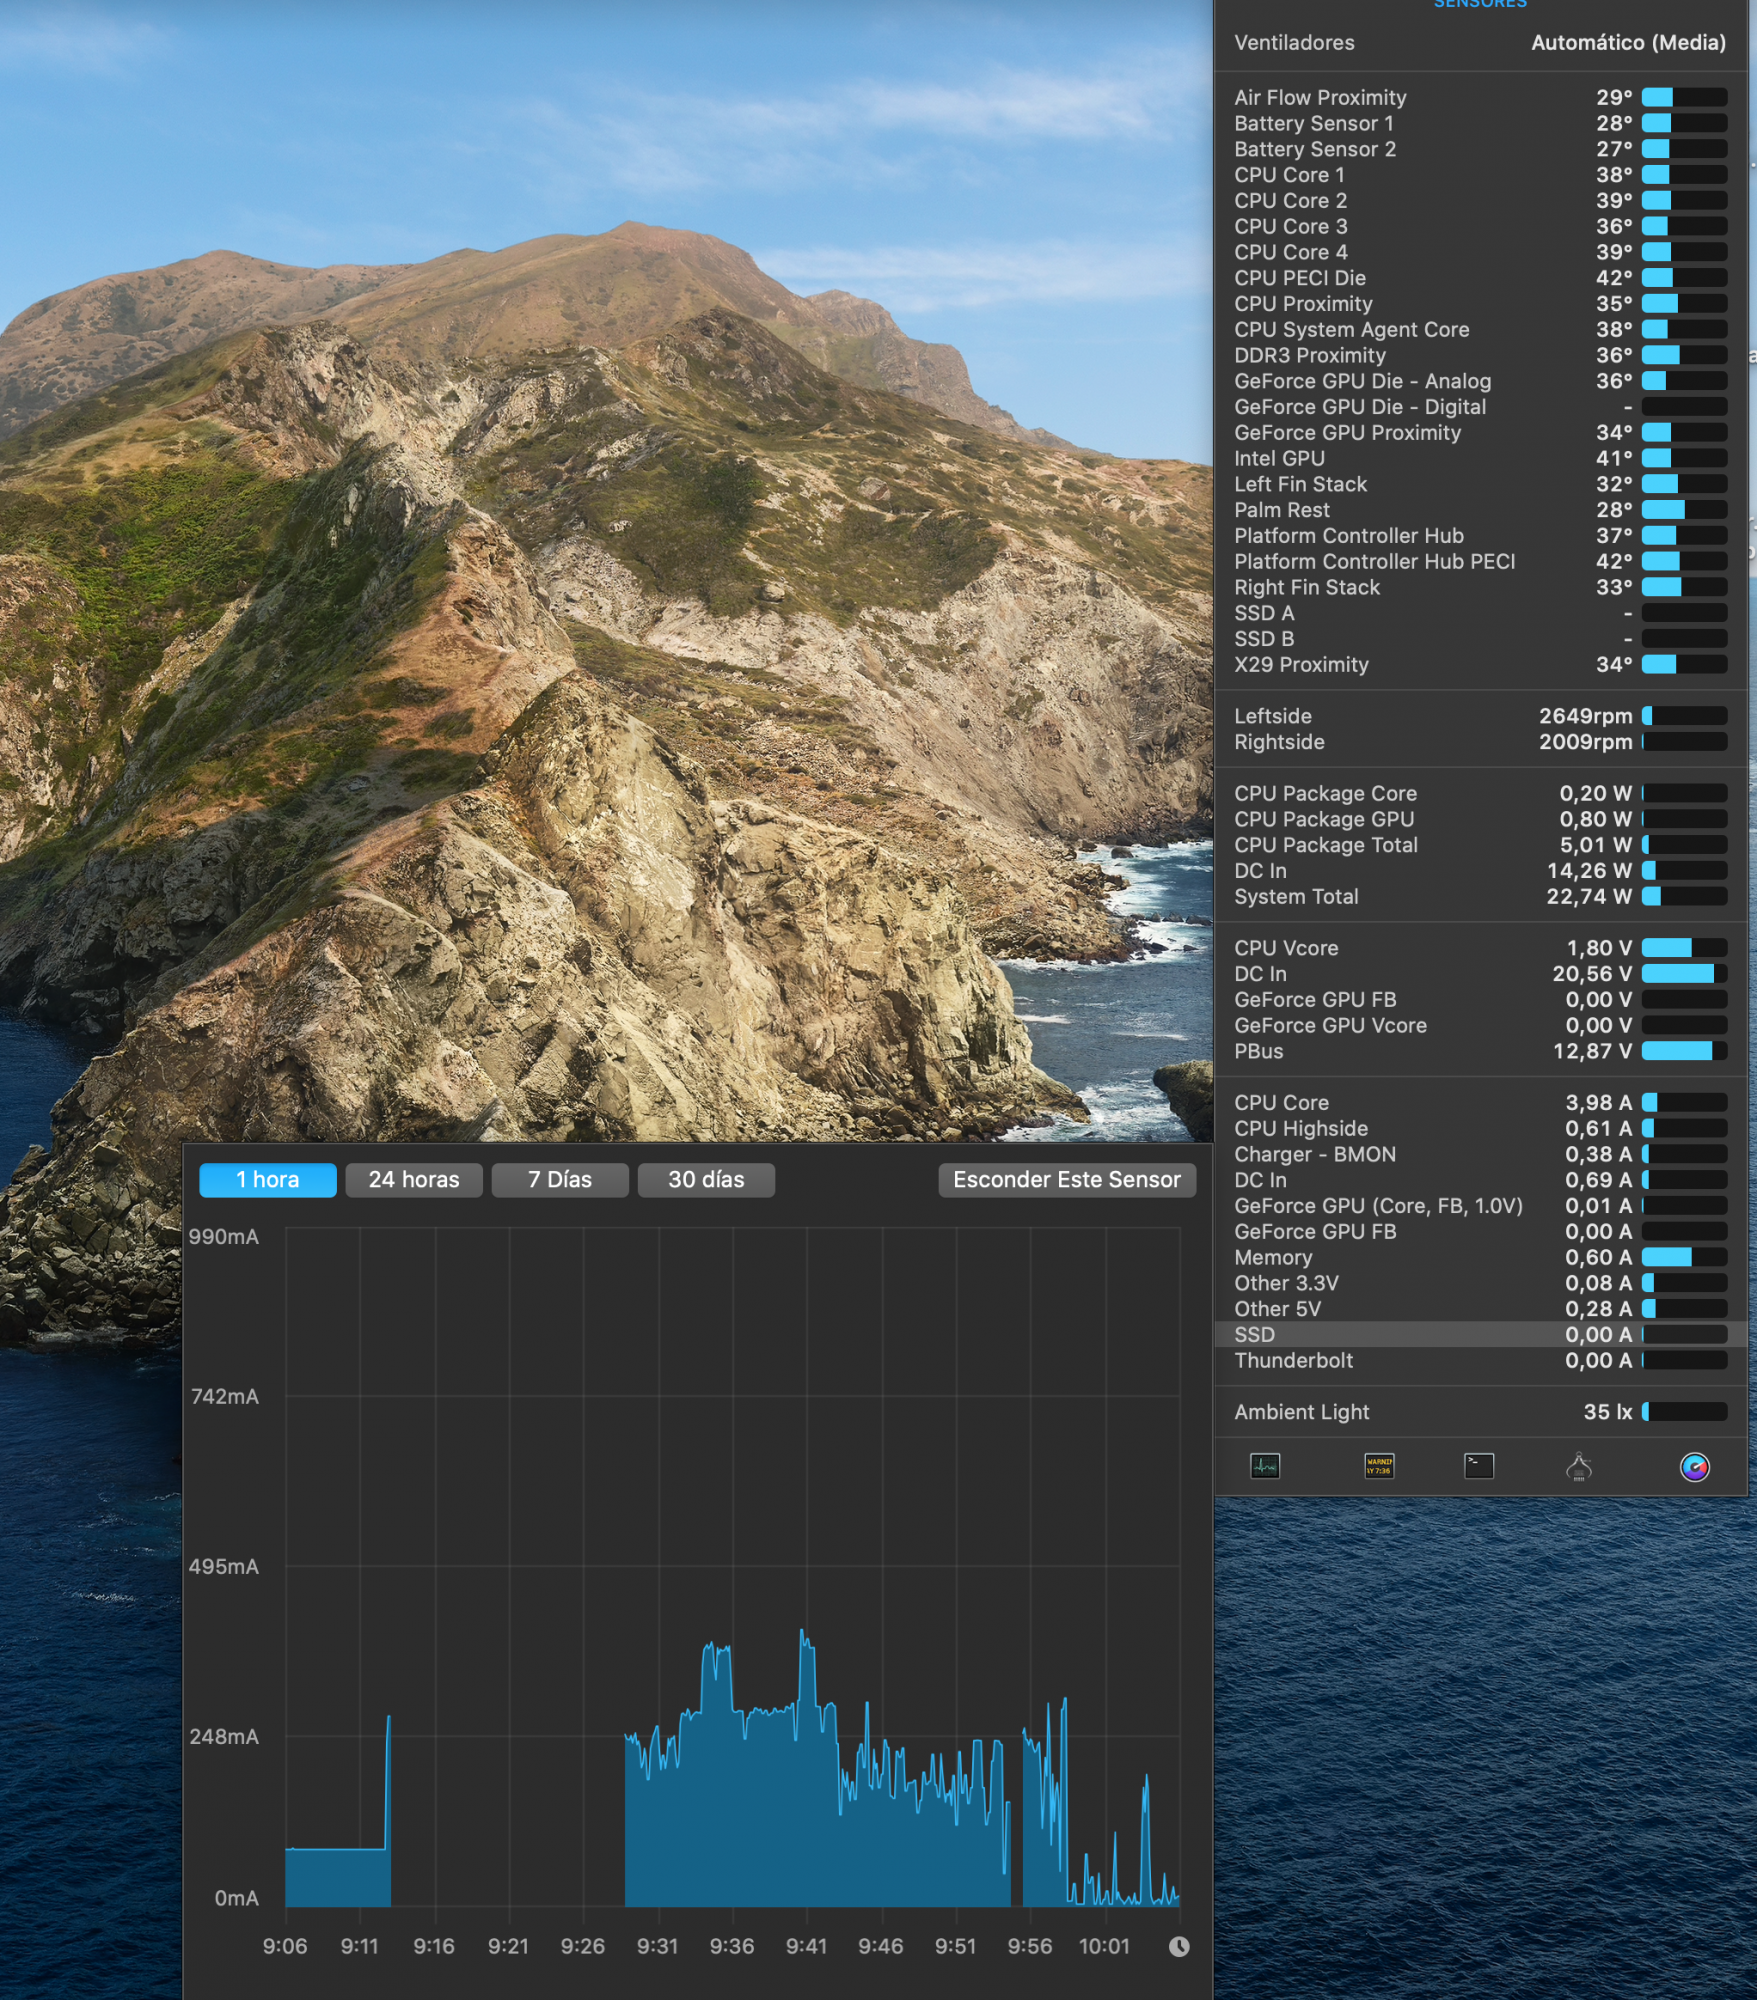The image size is (1757, 2000).
Task: Switch graph to 30 días
Action: click(706, 1180)
